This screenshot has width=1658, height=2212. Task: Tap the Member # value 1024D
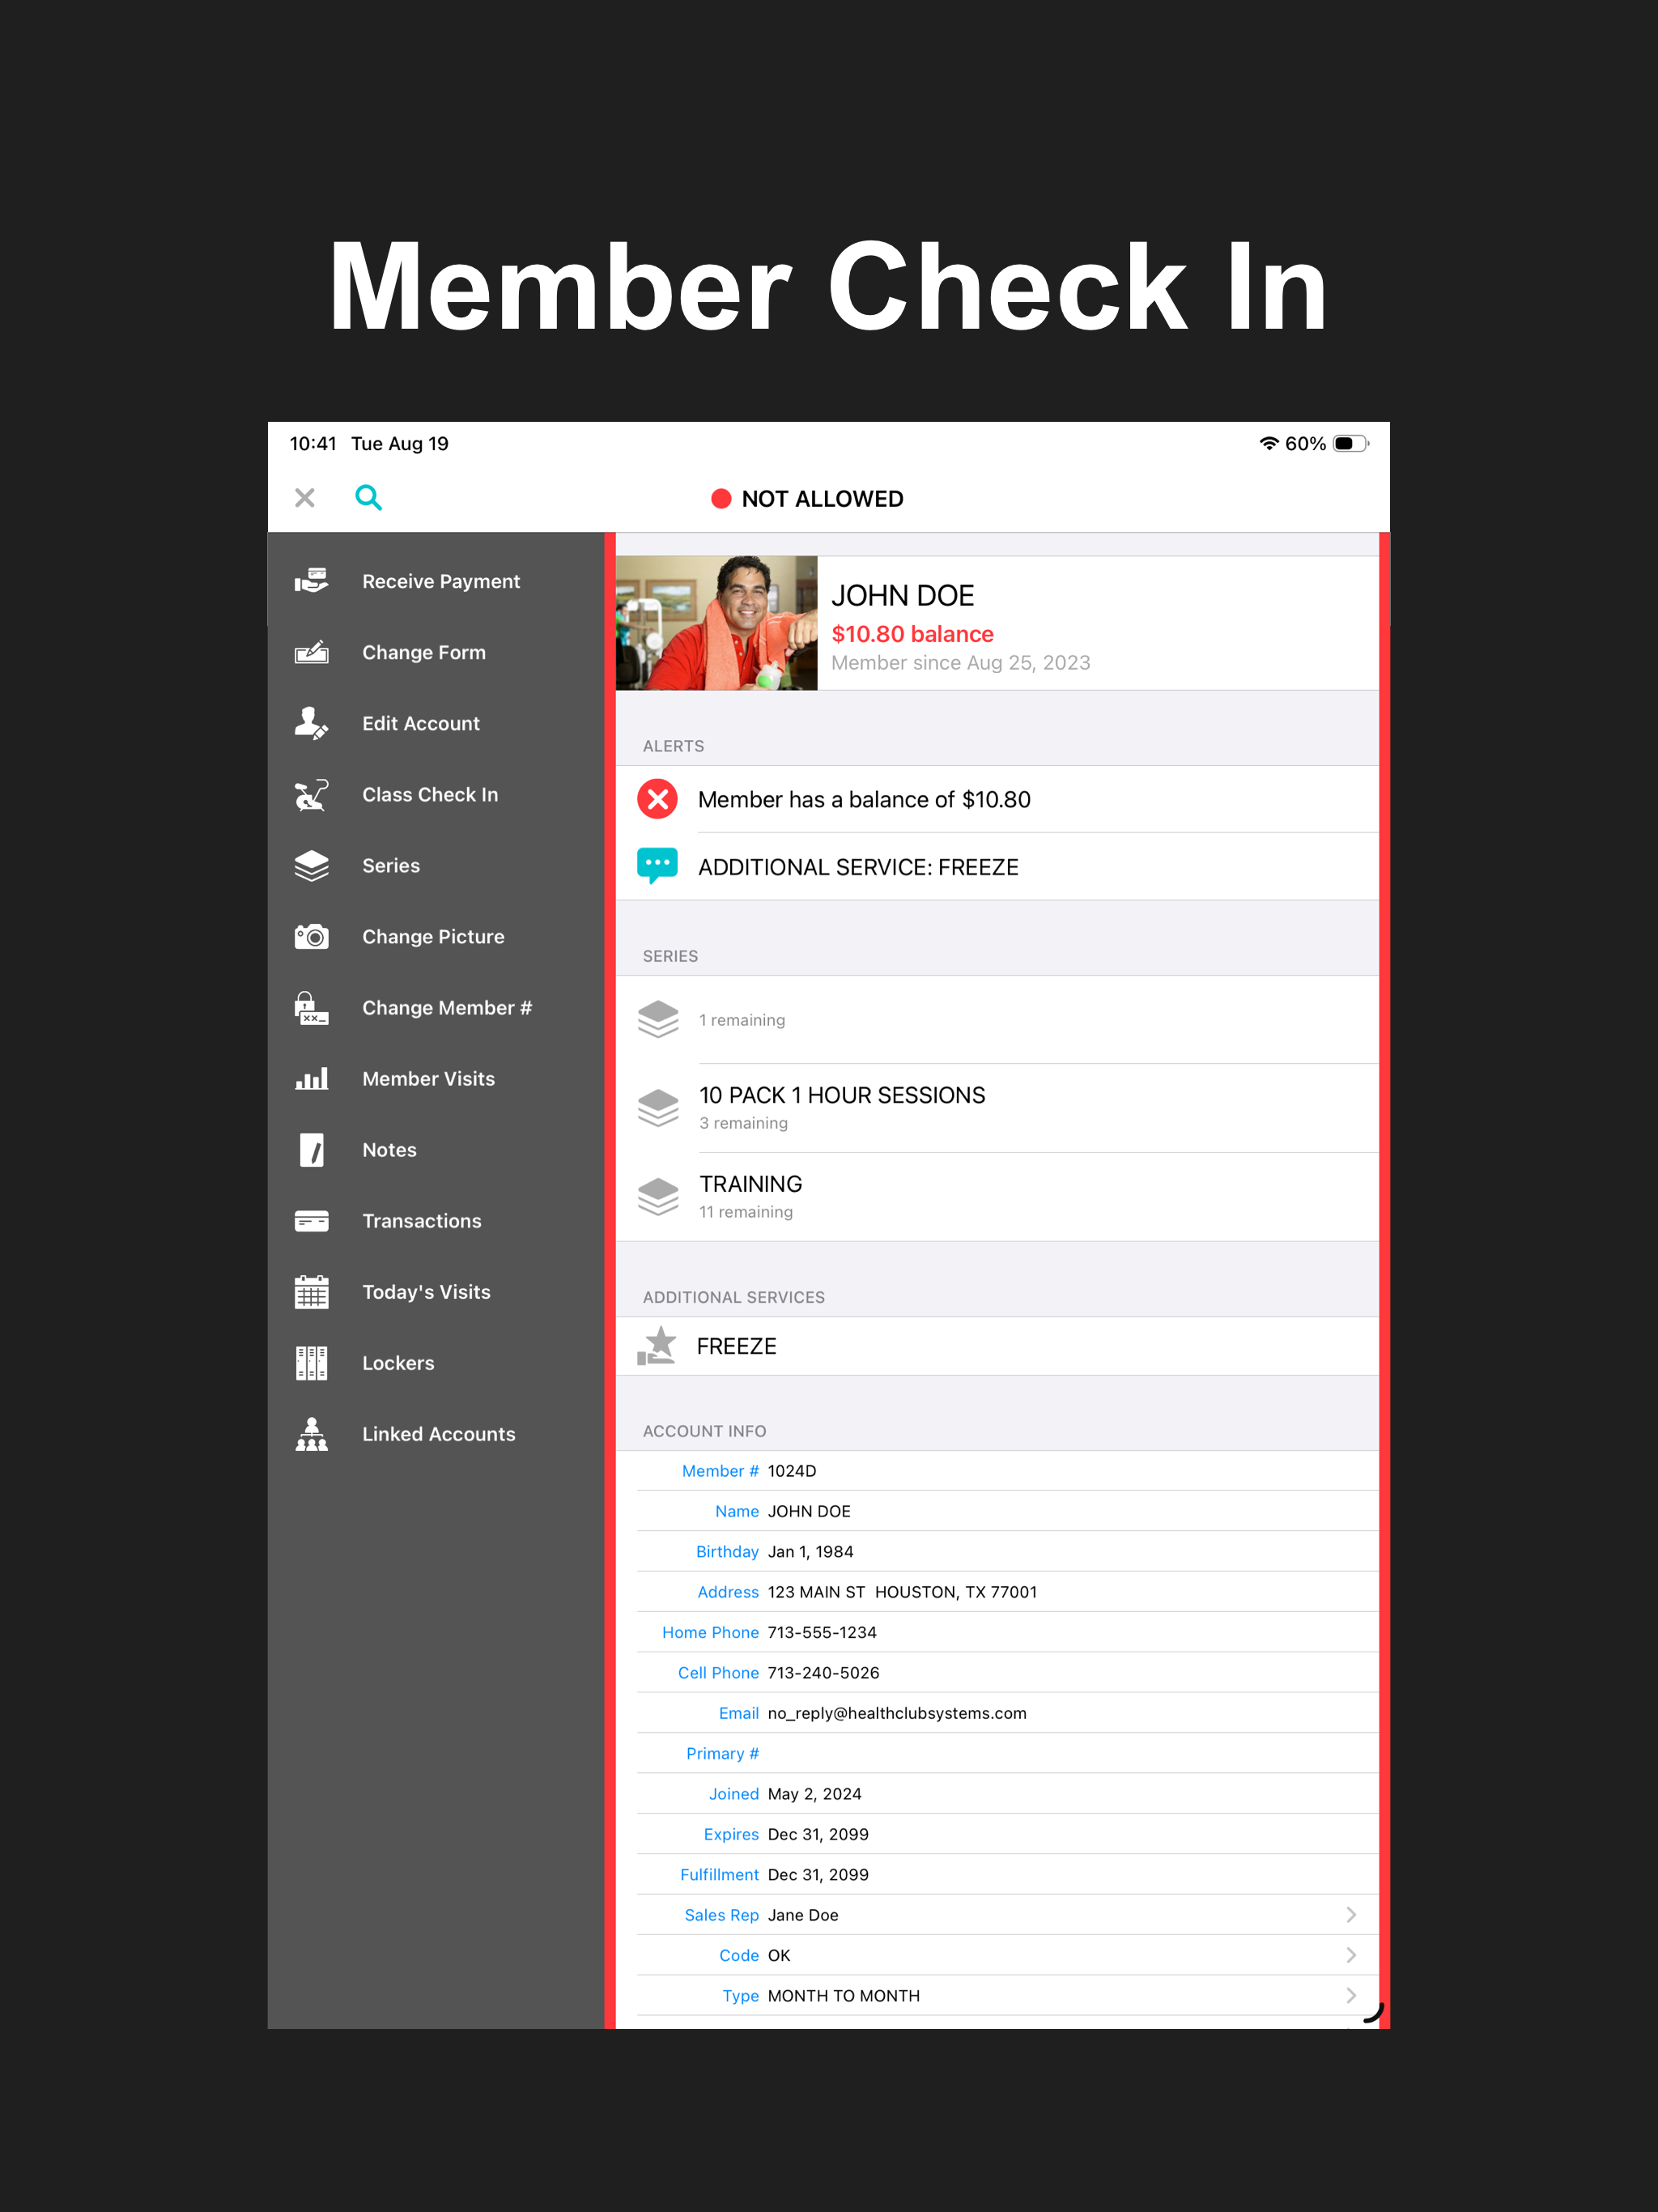(x=791, y=1470)
